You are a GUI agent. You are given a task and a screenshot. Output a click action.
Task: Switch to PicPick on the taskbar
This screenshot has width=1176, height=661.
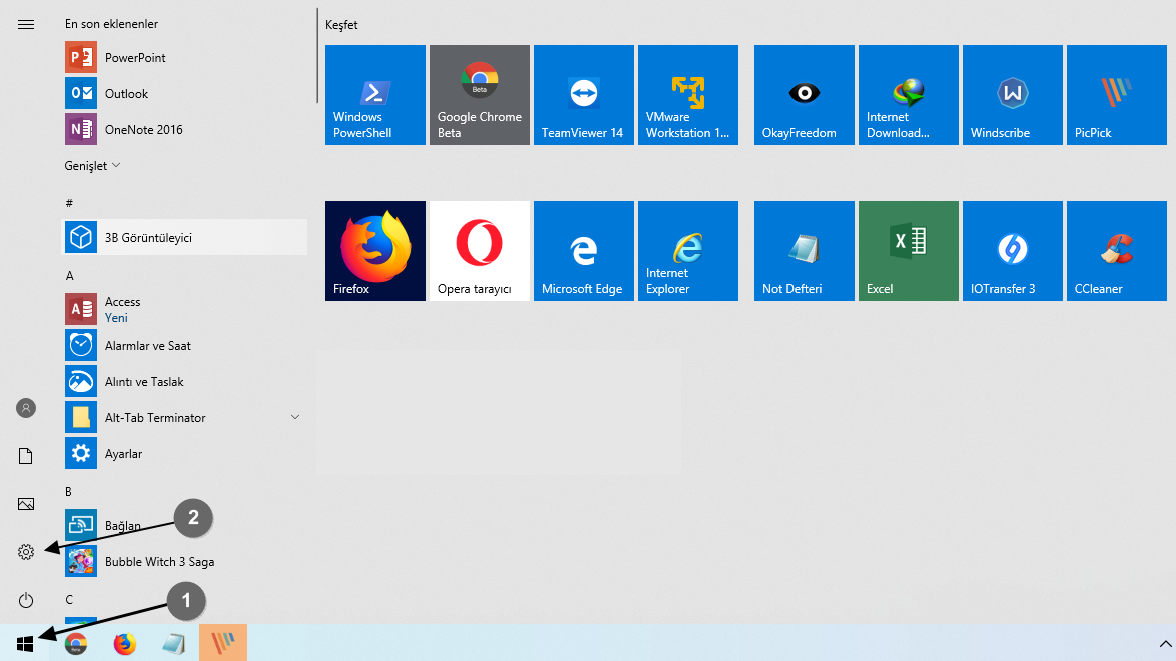pyautogui.click(x=223, y=643)
